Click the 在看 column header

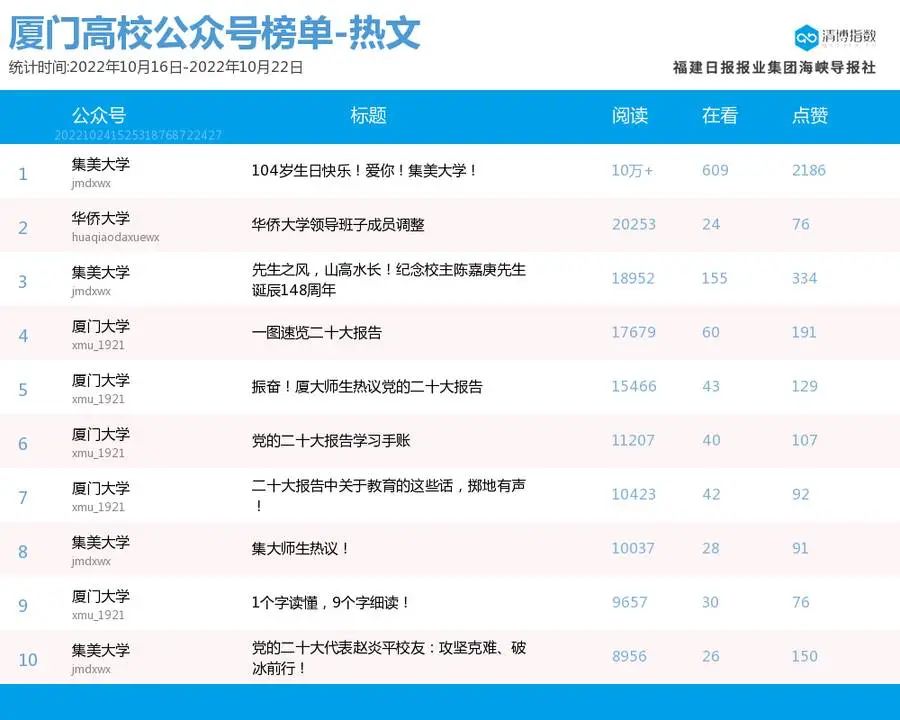pos(719,115)
